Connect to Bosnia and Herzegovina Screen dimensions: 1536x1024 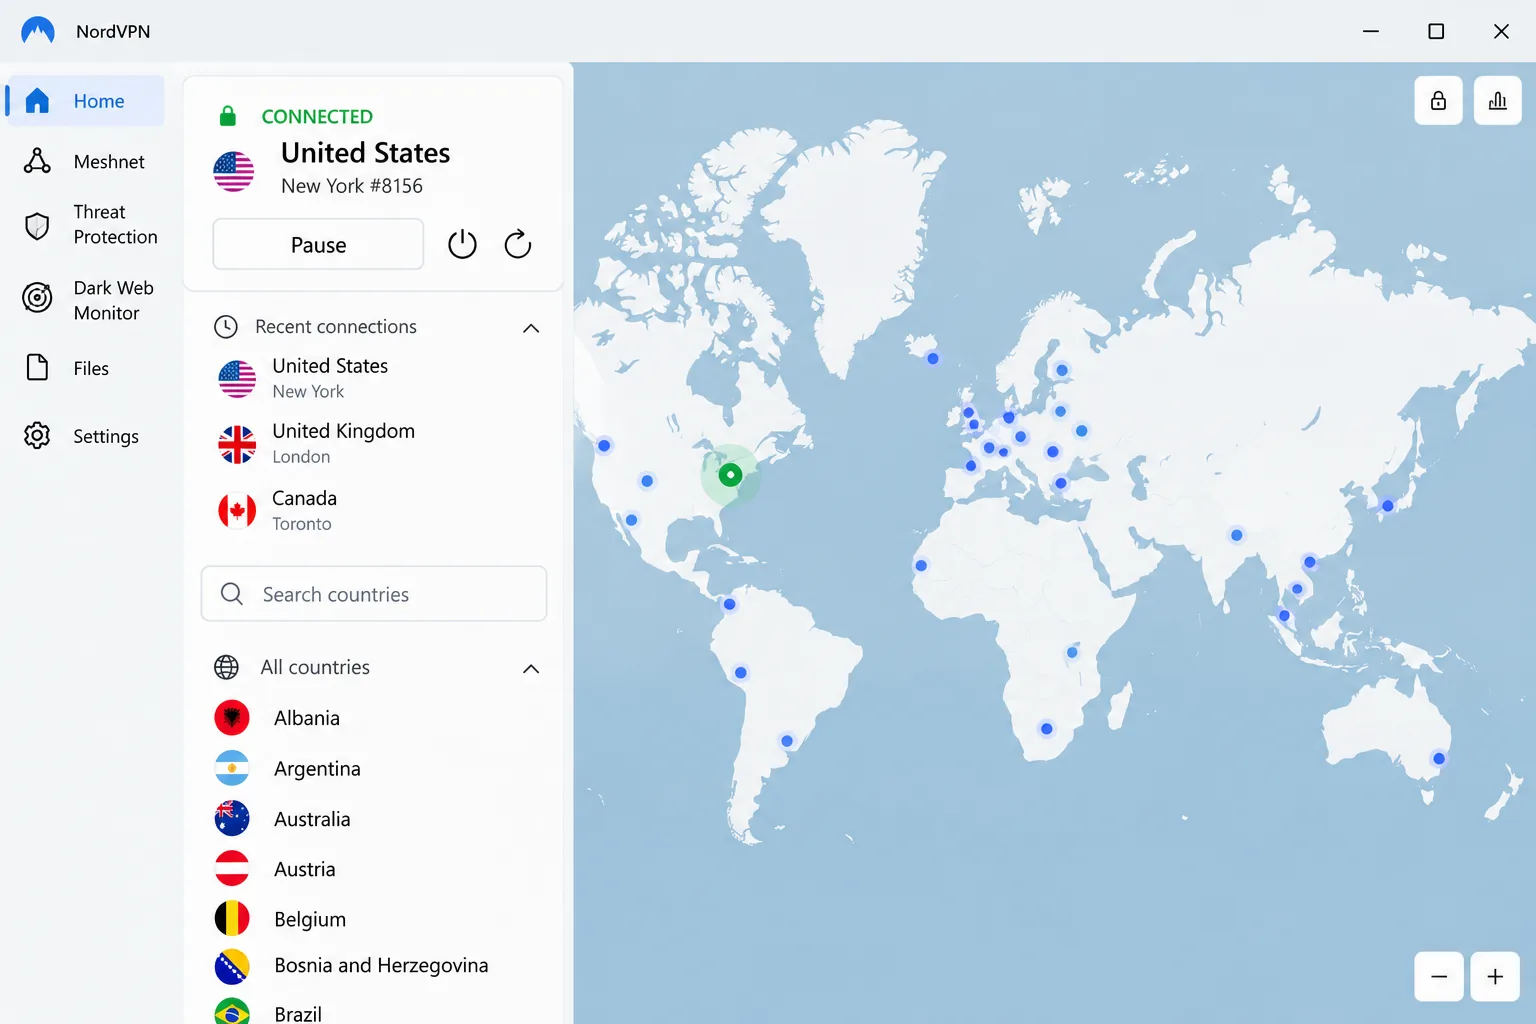373,966
